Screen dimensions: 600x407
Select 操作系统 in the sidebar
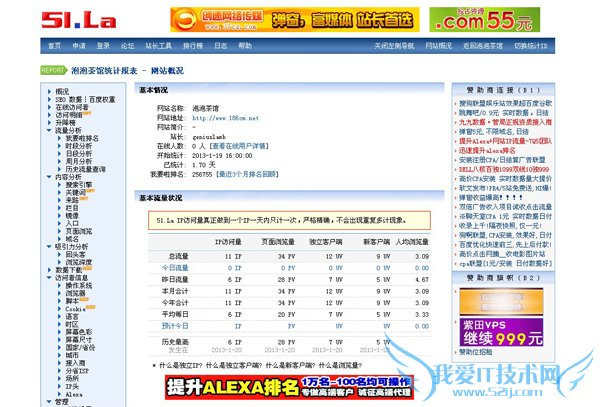pos(79,285)
